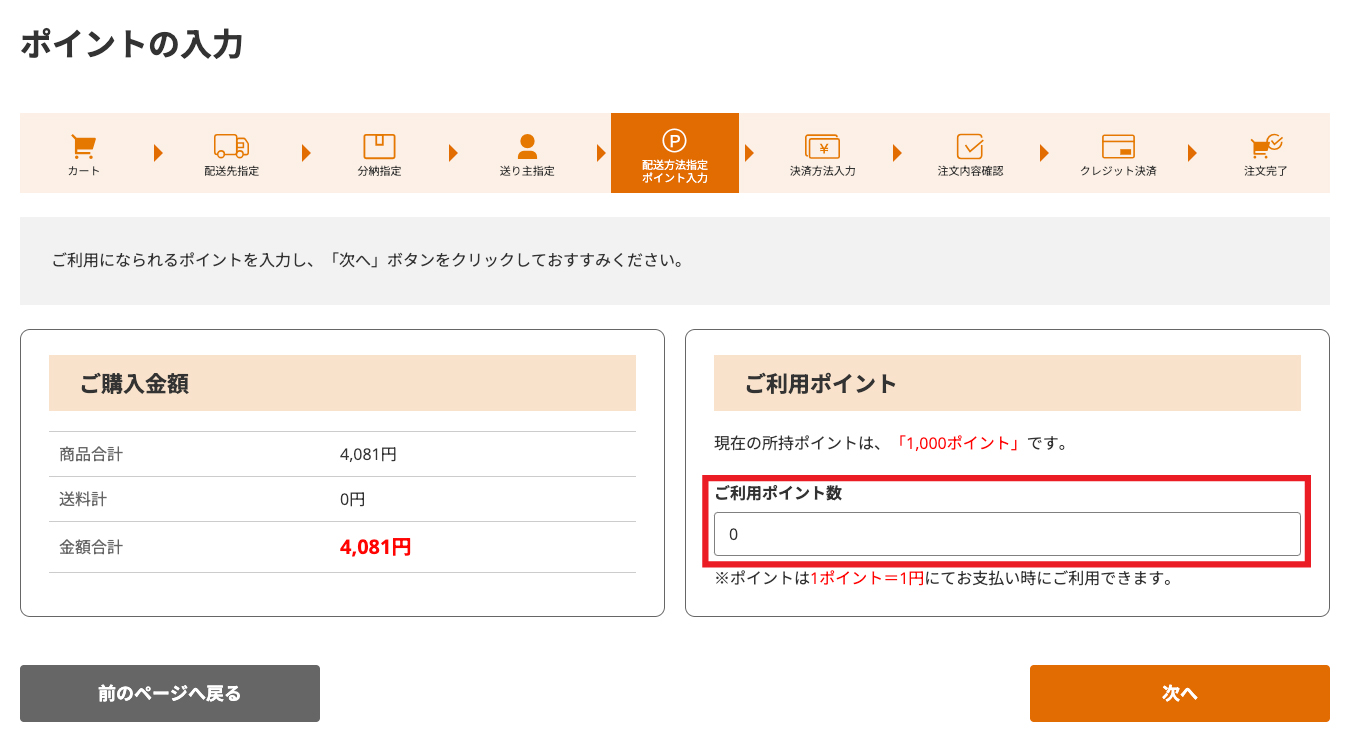Click the red bold 4,081円 total
Screen dimensions: 1350x754
[x=376, y=547]
